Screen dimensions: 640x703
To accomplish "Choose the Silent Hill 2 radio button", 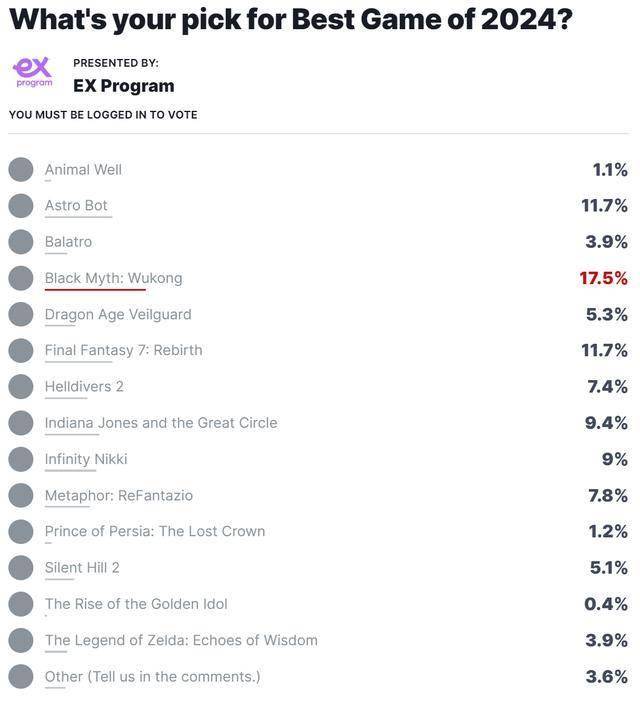I will 21,568.
